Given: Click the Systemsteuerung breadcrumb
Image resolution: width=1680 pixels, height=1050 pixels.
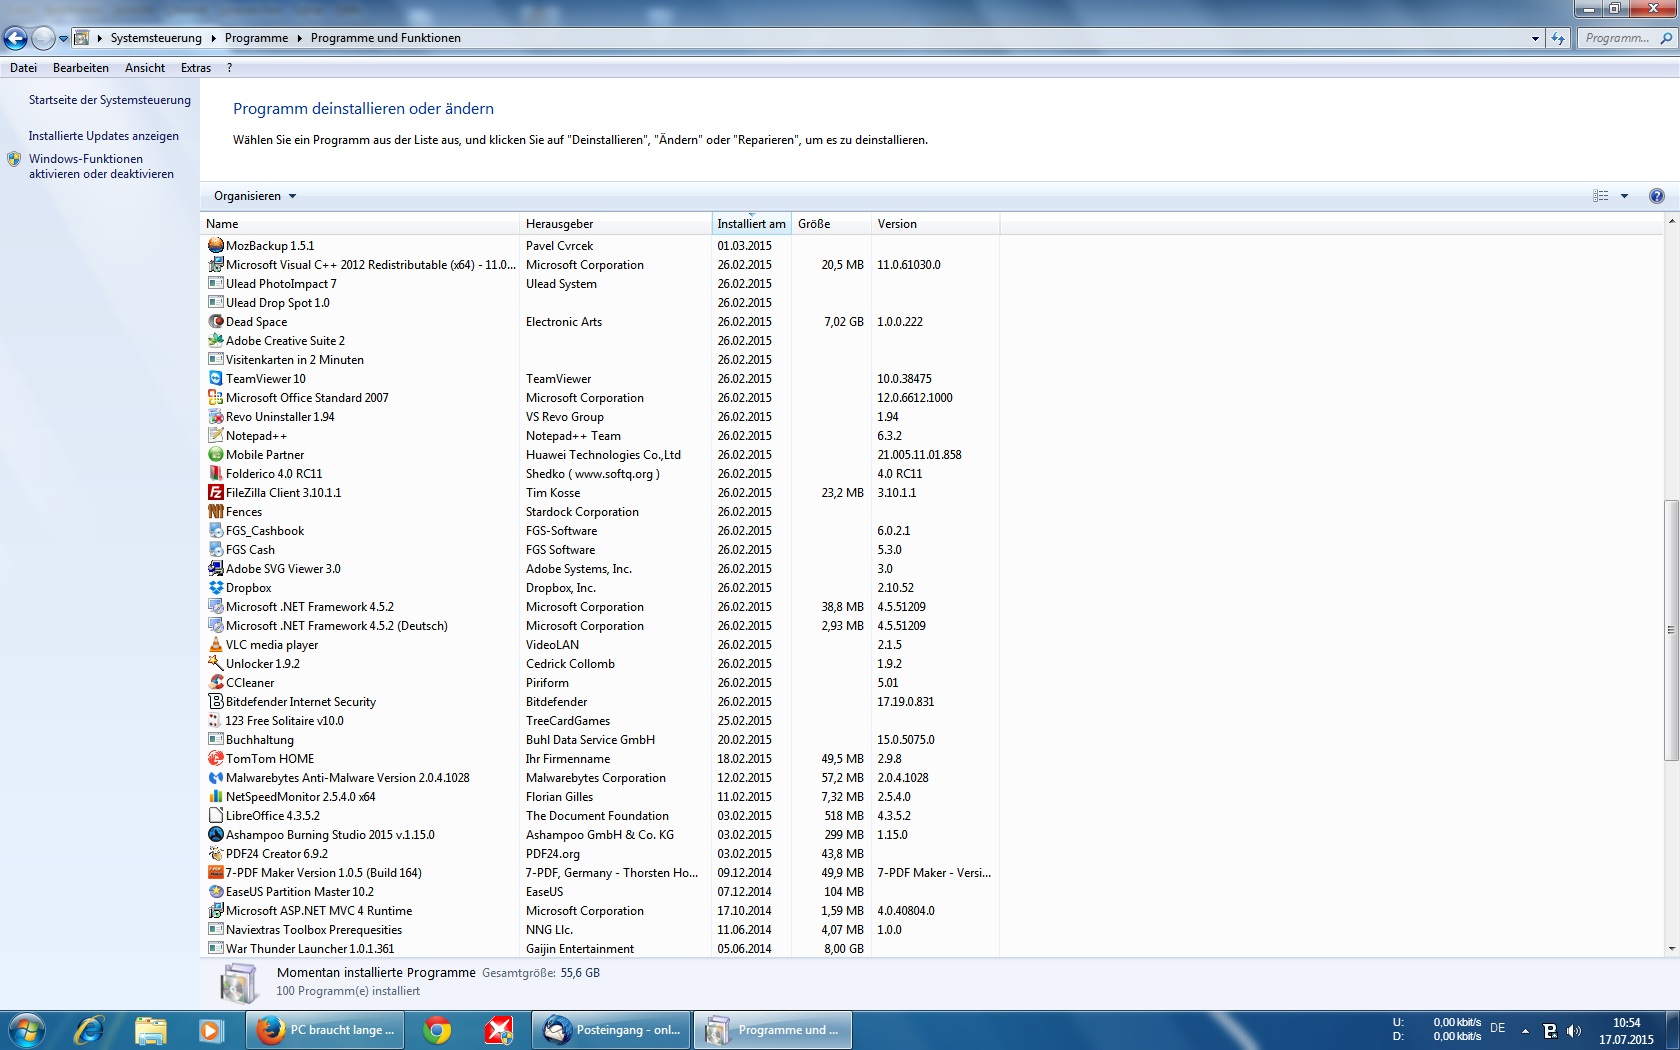Looking at the screenshot, I should coord(156,38).
